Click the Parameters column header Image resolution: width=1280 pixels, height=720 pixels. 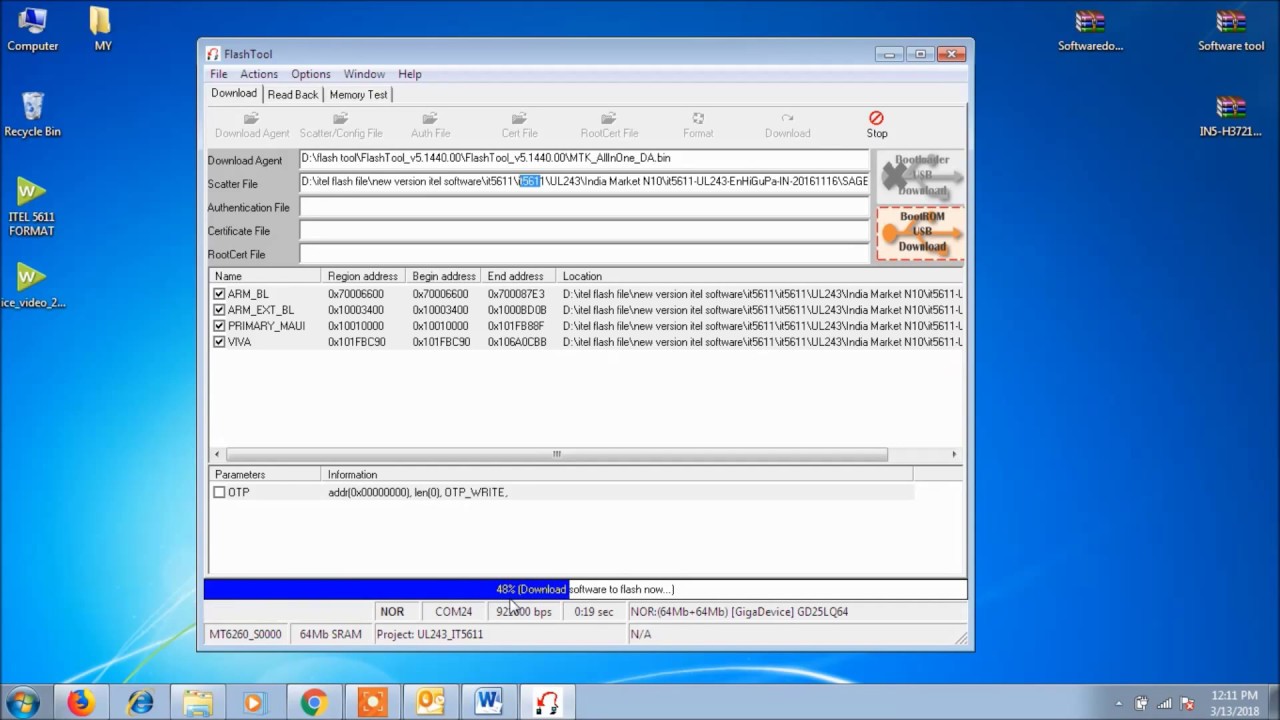pyautogui.click(x=266, y=474)
